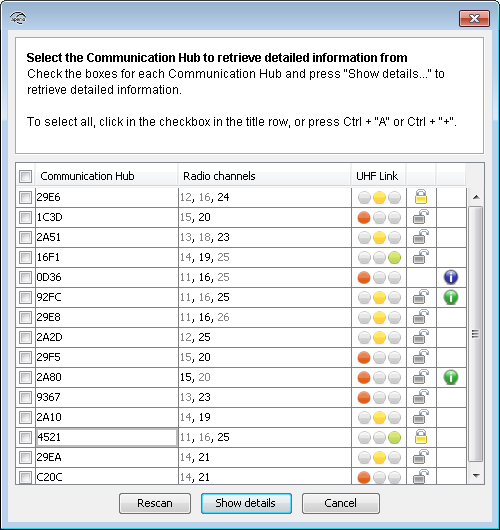
Task: Click the unlocked padlock icon for 29EA
Action: click(421, 456)
